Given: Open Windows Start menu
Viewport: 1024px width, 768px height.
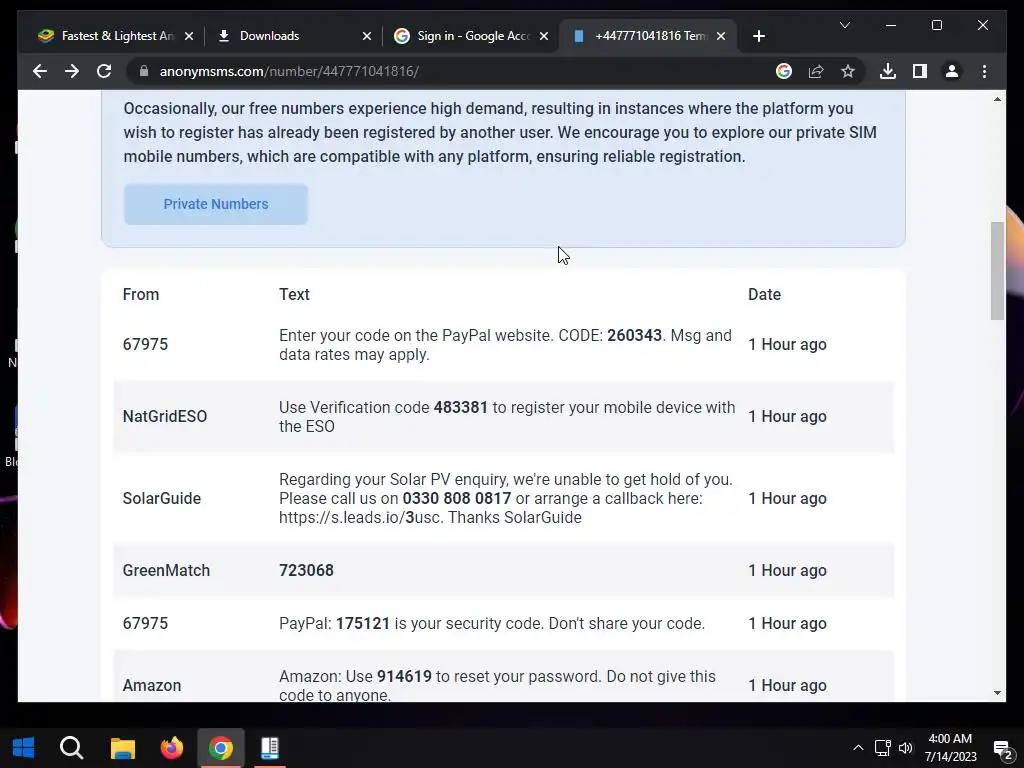Looking at the screenshot, I should 24,748.
